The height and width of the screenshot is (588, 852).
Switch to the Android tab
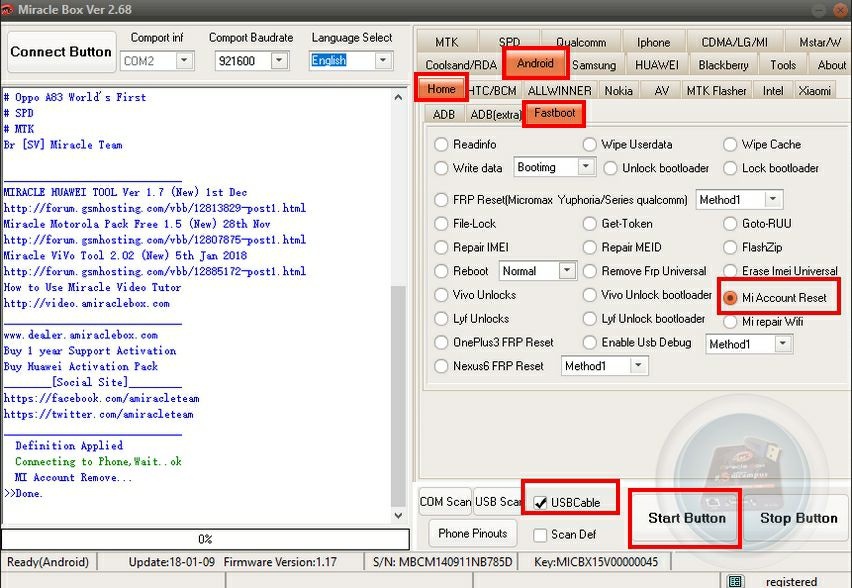point(535,63)
